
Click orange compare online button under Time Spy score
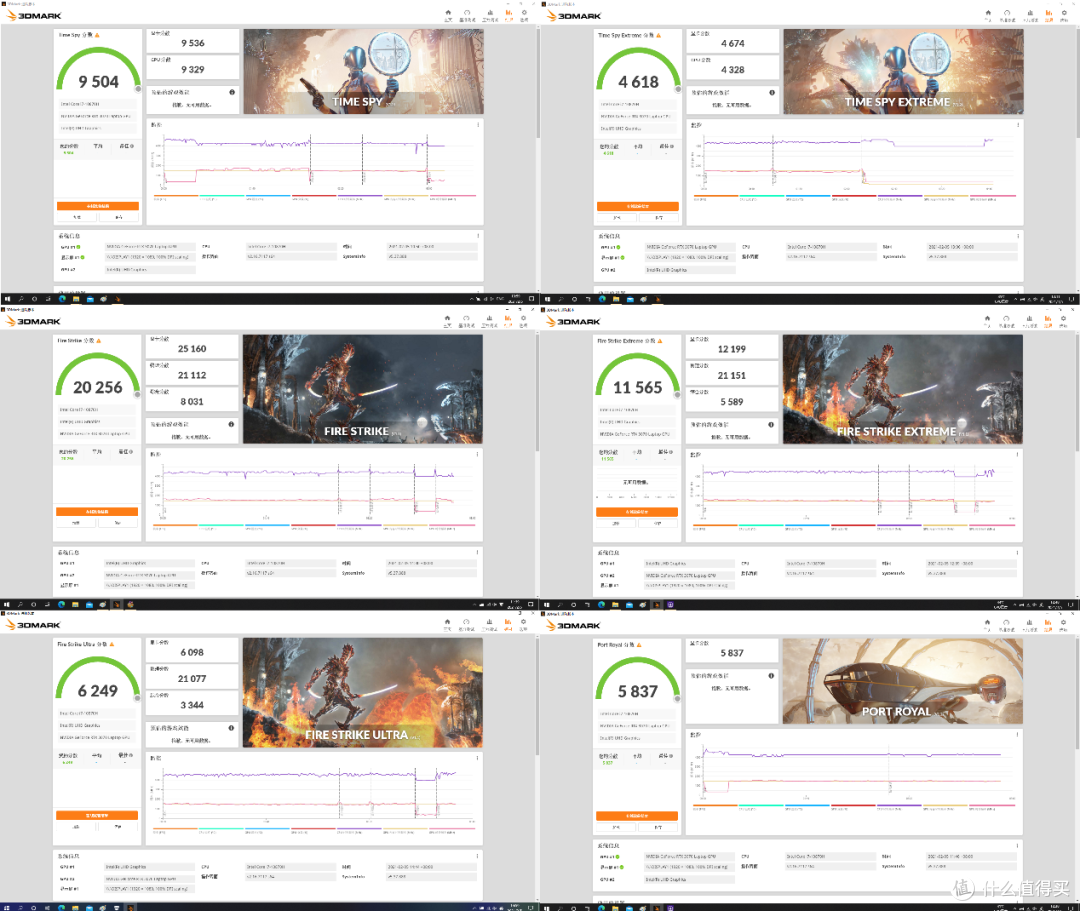click(x=98, y=206)
